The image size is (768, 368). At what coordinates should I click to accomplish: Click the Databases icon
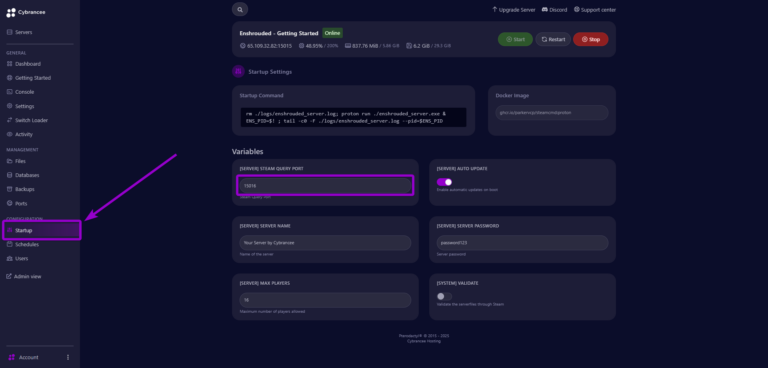(9, 175)
